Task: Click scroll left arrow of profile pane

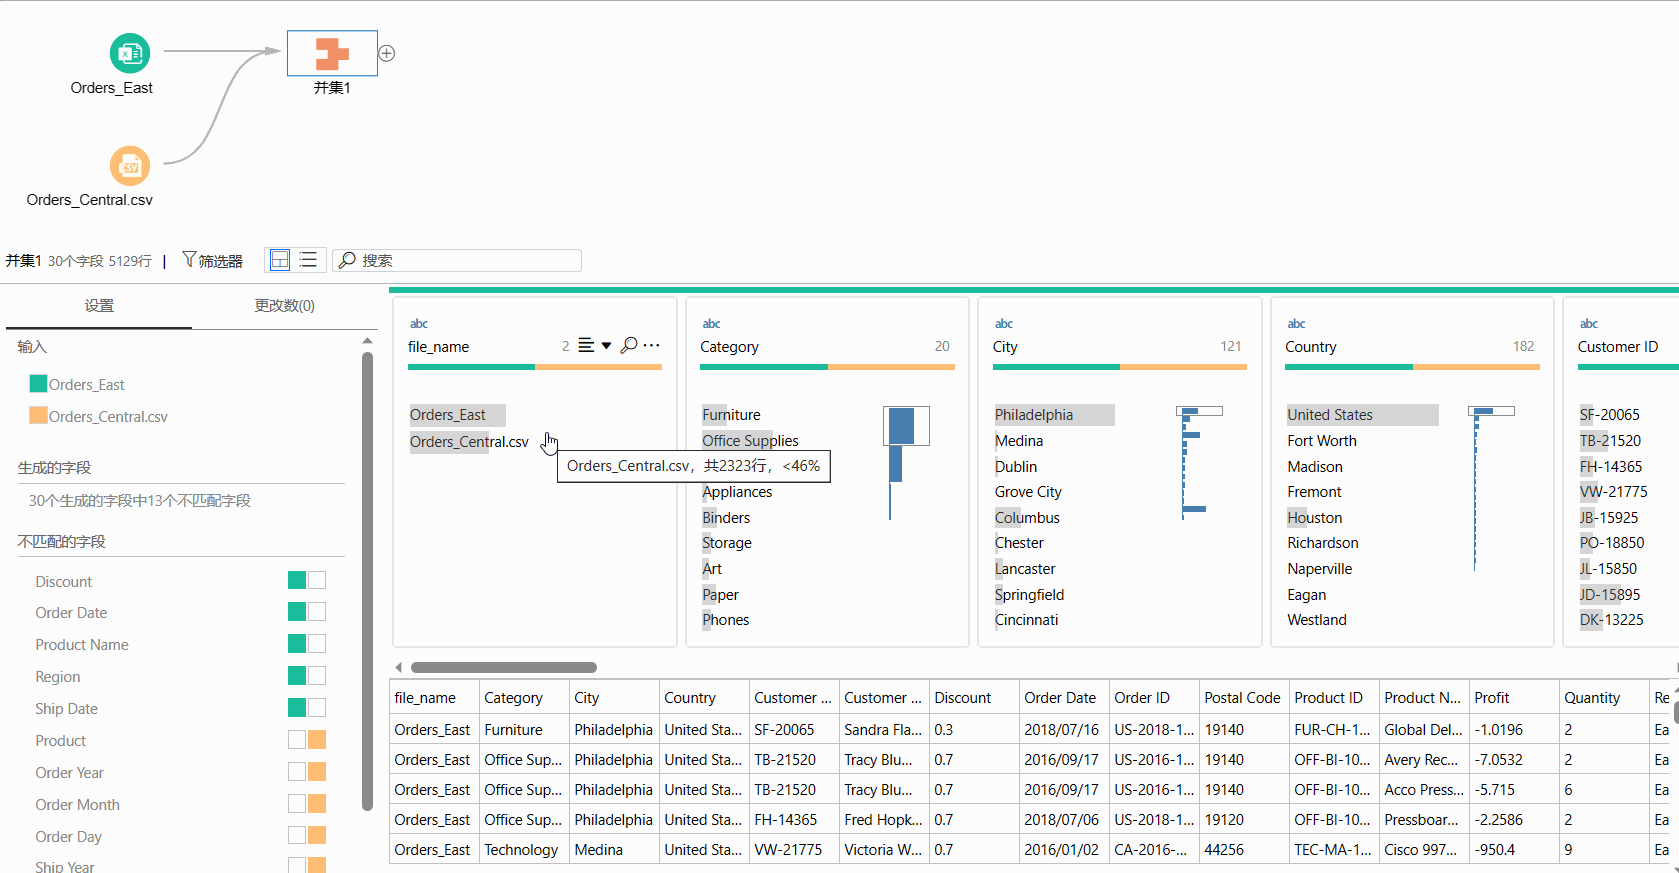Action: pyautogui.click(x=398, y=667)
